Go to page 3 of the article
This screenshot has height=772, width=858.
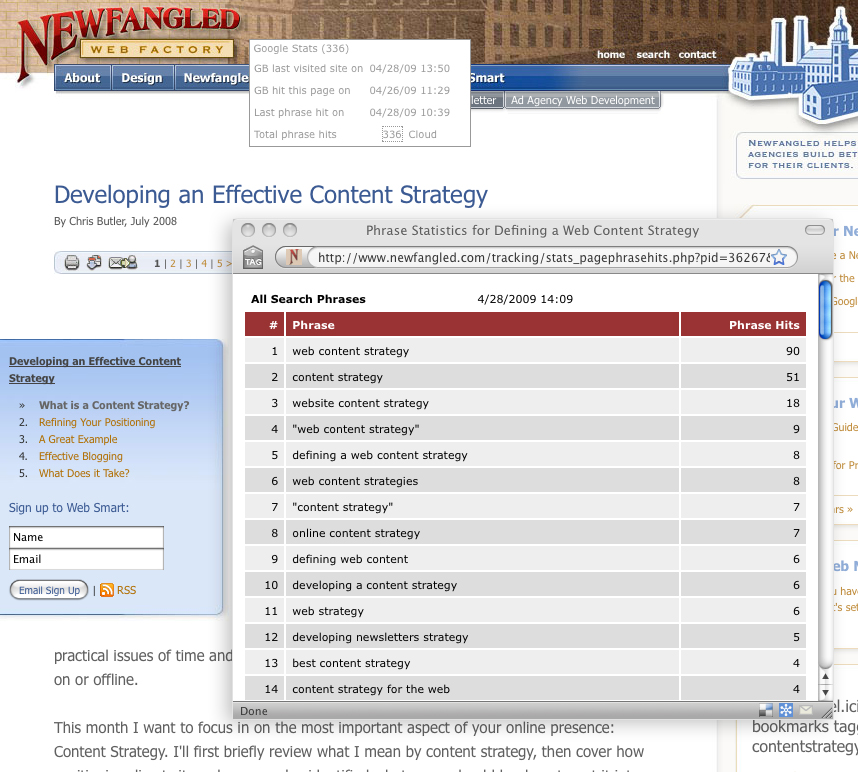[x=188, y=263]
